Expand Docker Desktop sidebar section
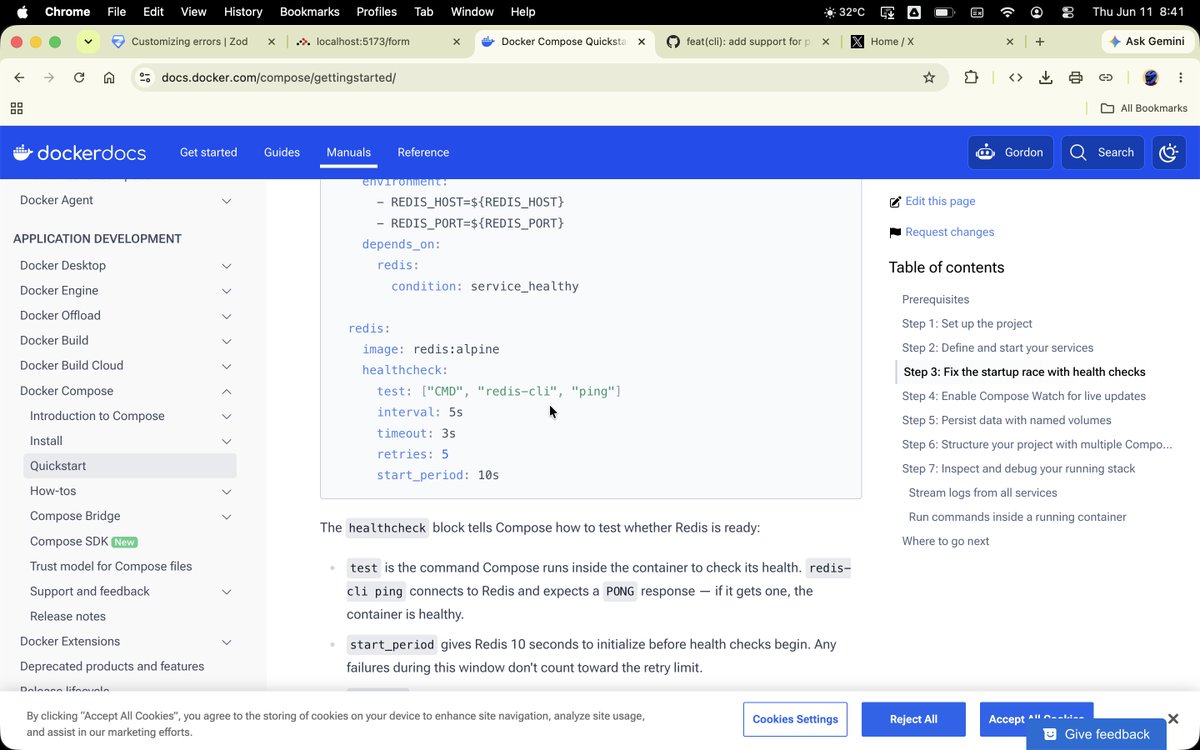The width and height of the screenshot is (1200, 750). pos(226,266)
